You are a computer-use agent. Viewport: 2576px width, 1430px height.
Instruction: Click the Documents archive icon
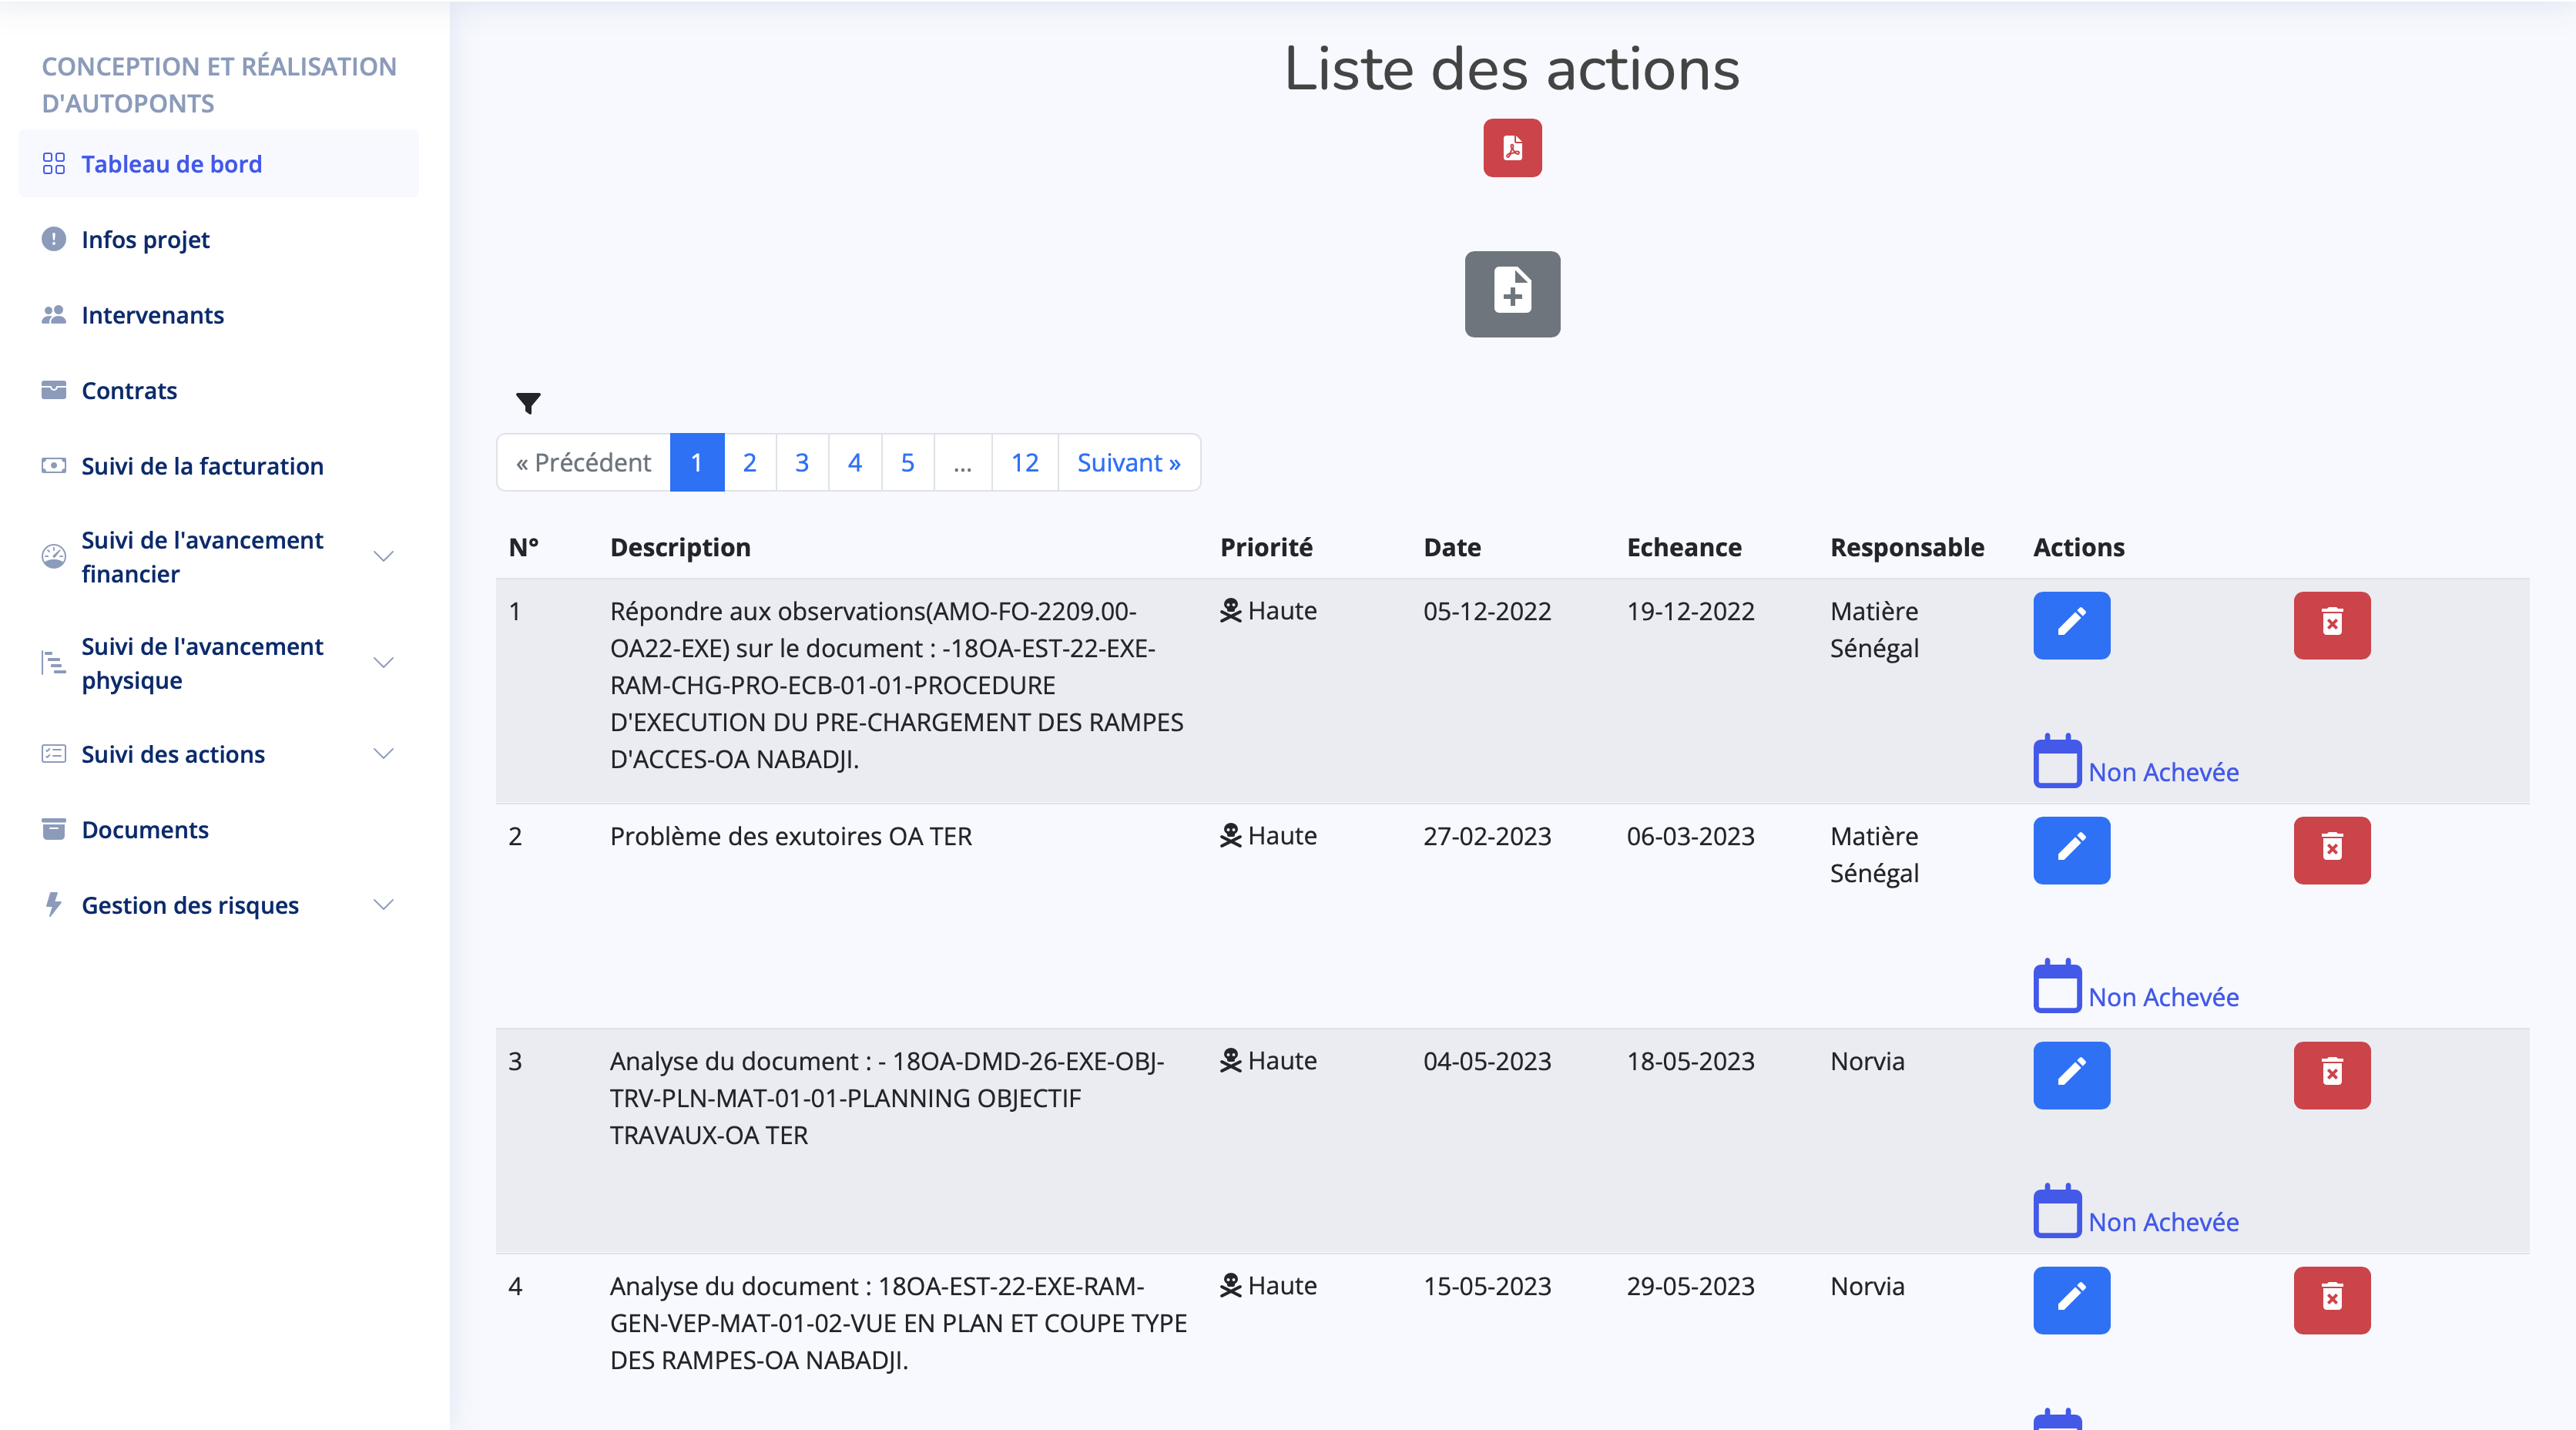(54, 829)
